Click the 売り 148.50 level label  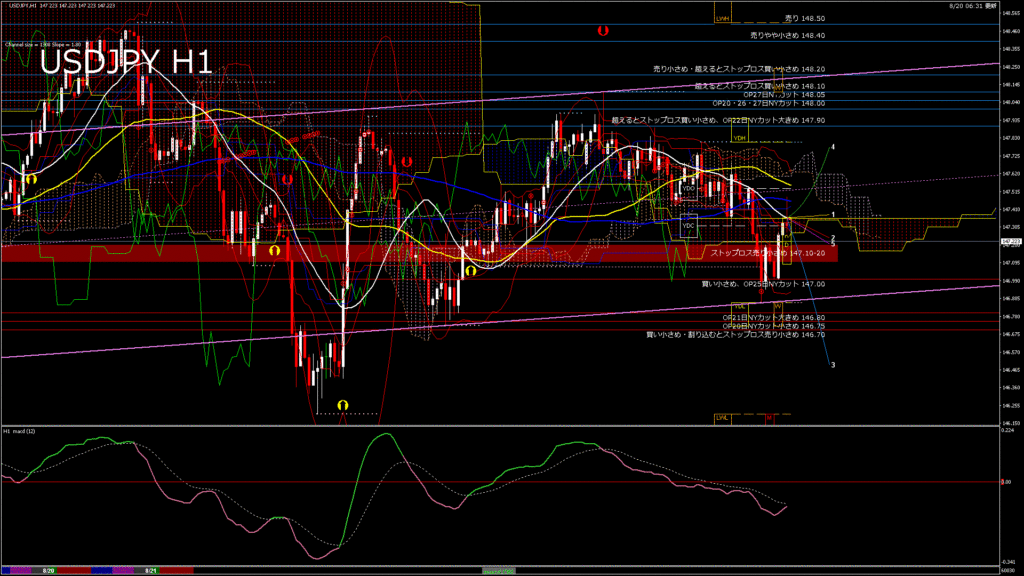[x=804, y=19]
